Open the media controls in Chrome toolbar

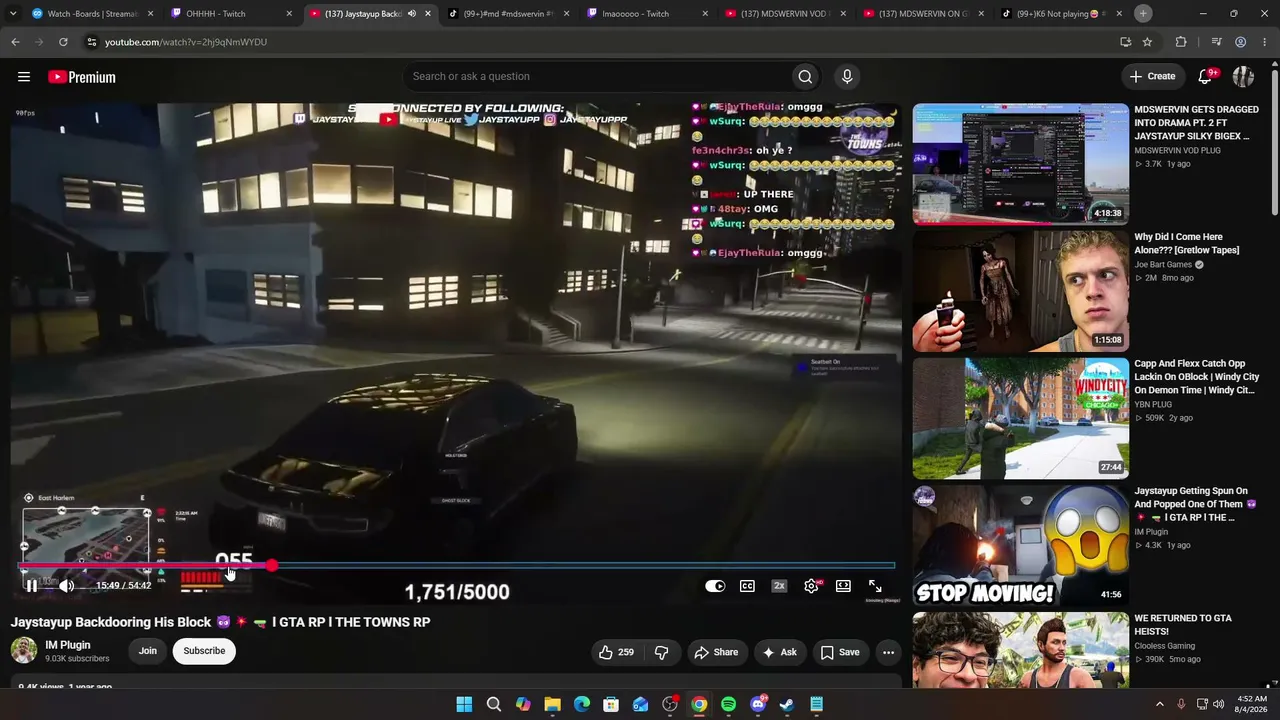(x=1216, y=42)
